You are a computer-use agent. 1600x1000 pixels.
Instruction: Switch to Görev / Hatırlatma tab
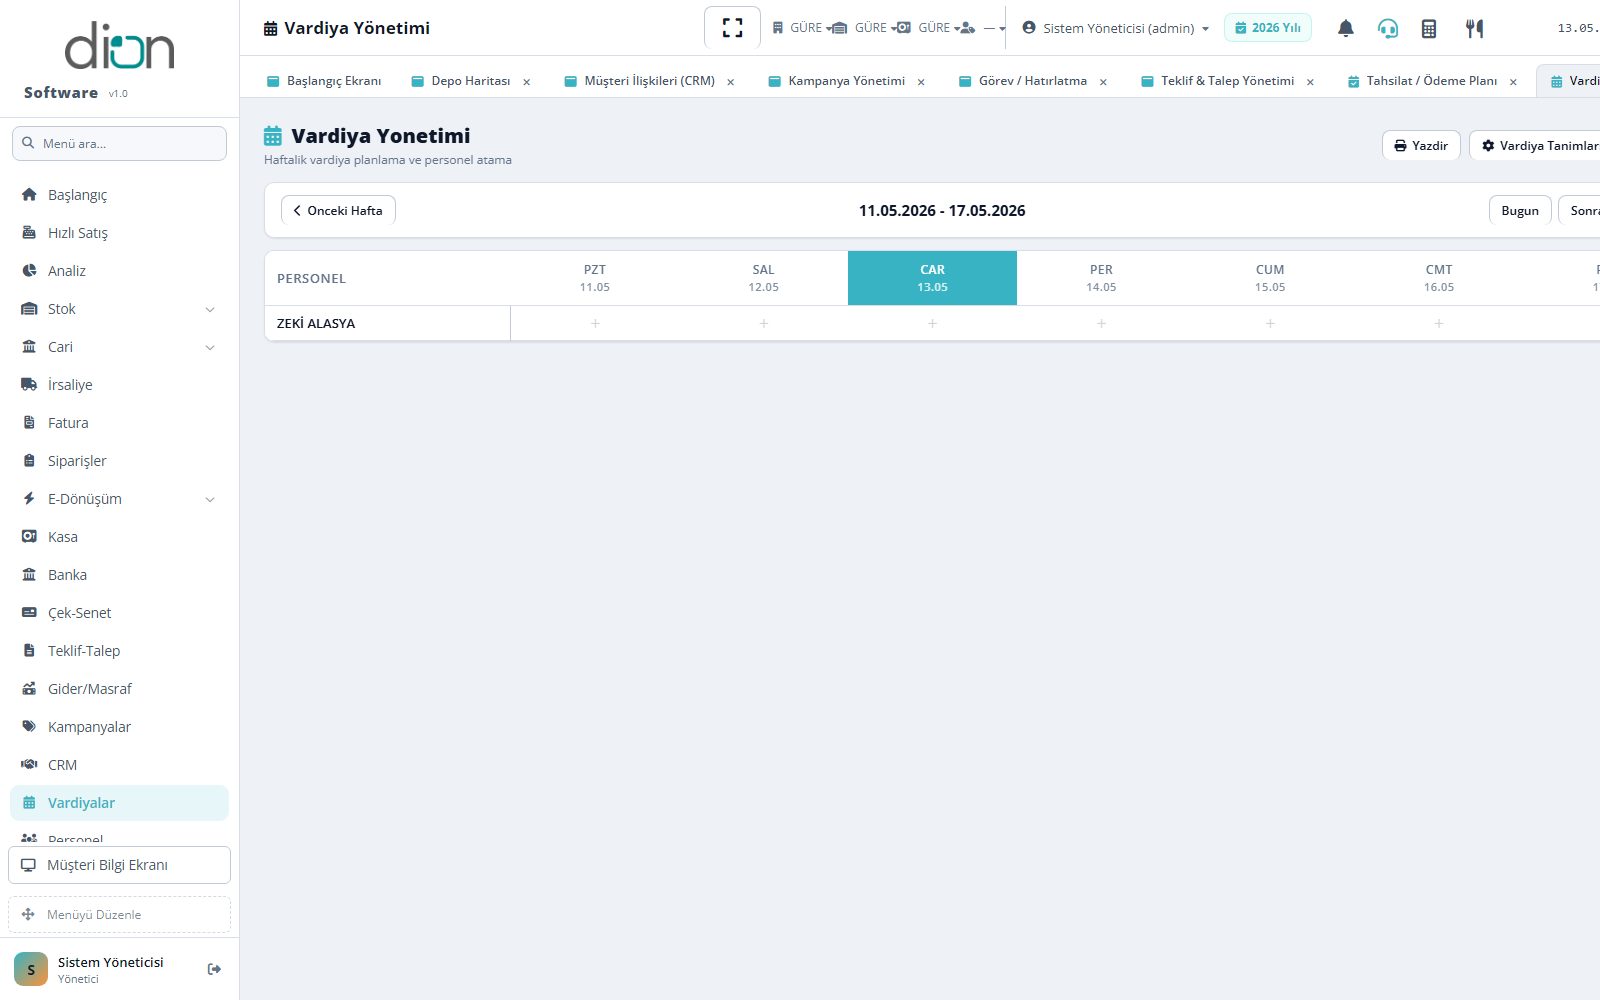(1023, 81)
